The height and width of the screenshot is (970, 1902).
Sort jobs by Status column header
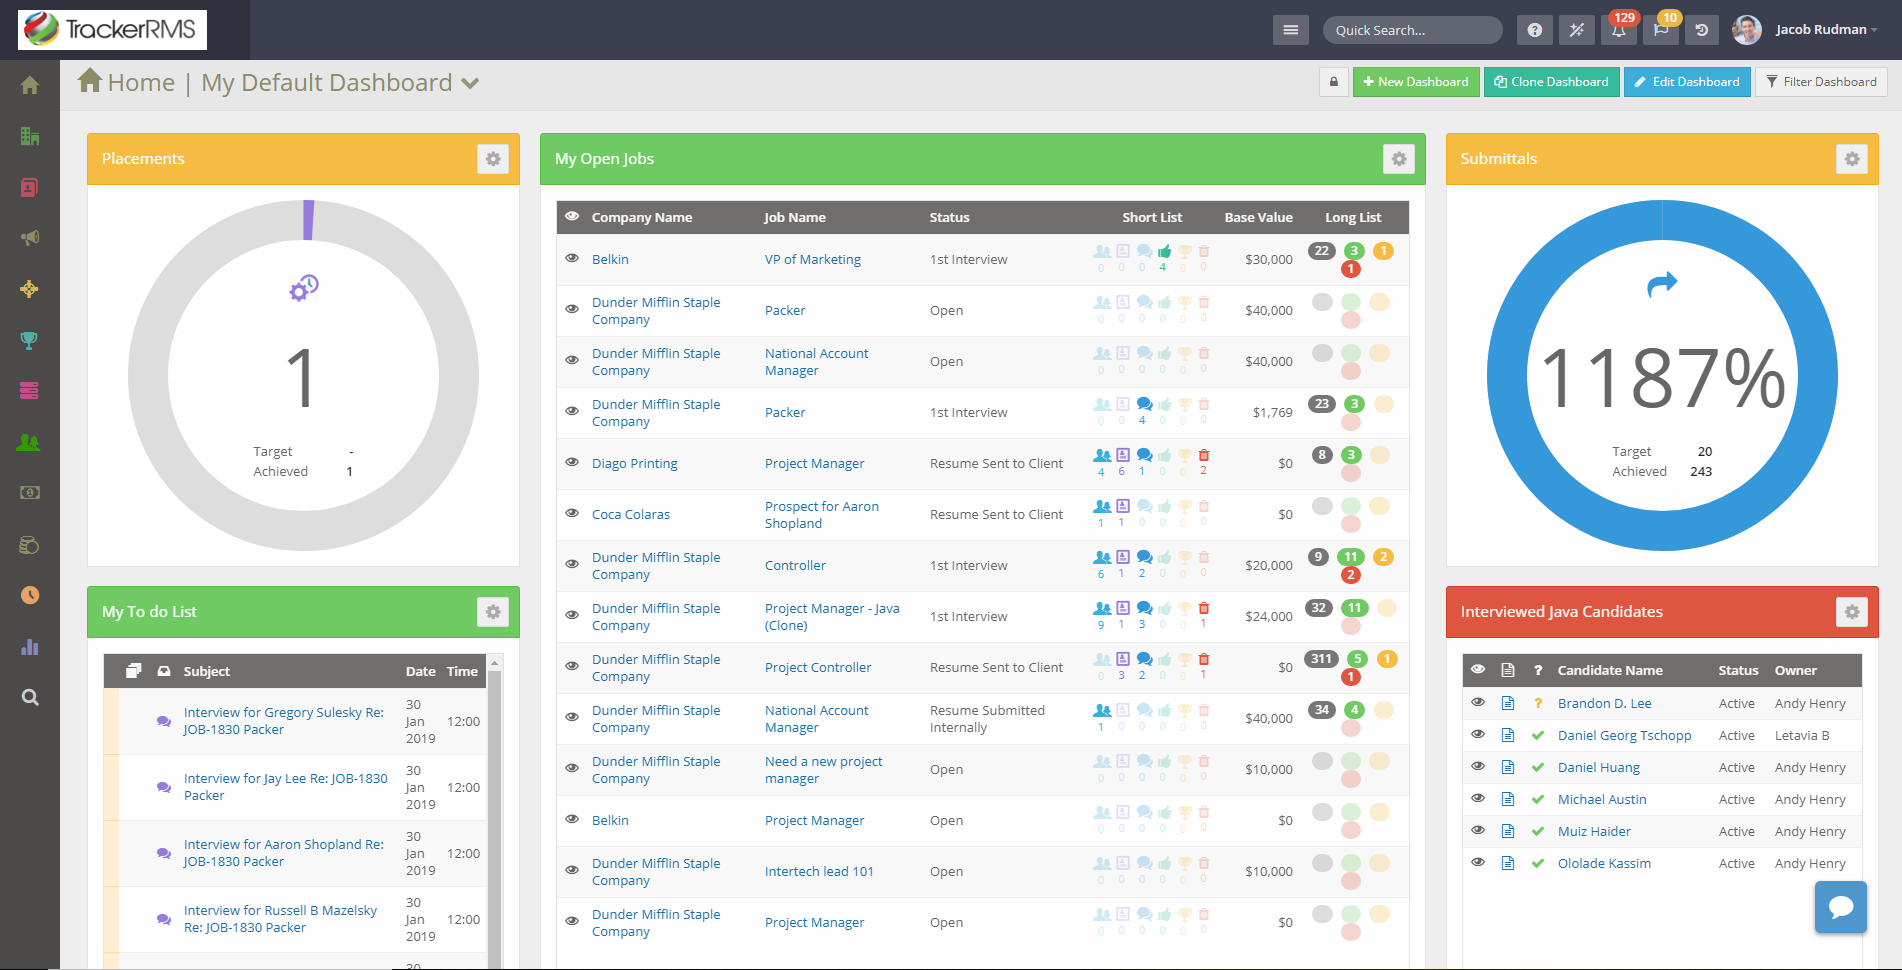949,217
